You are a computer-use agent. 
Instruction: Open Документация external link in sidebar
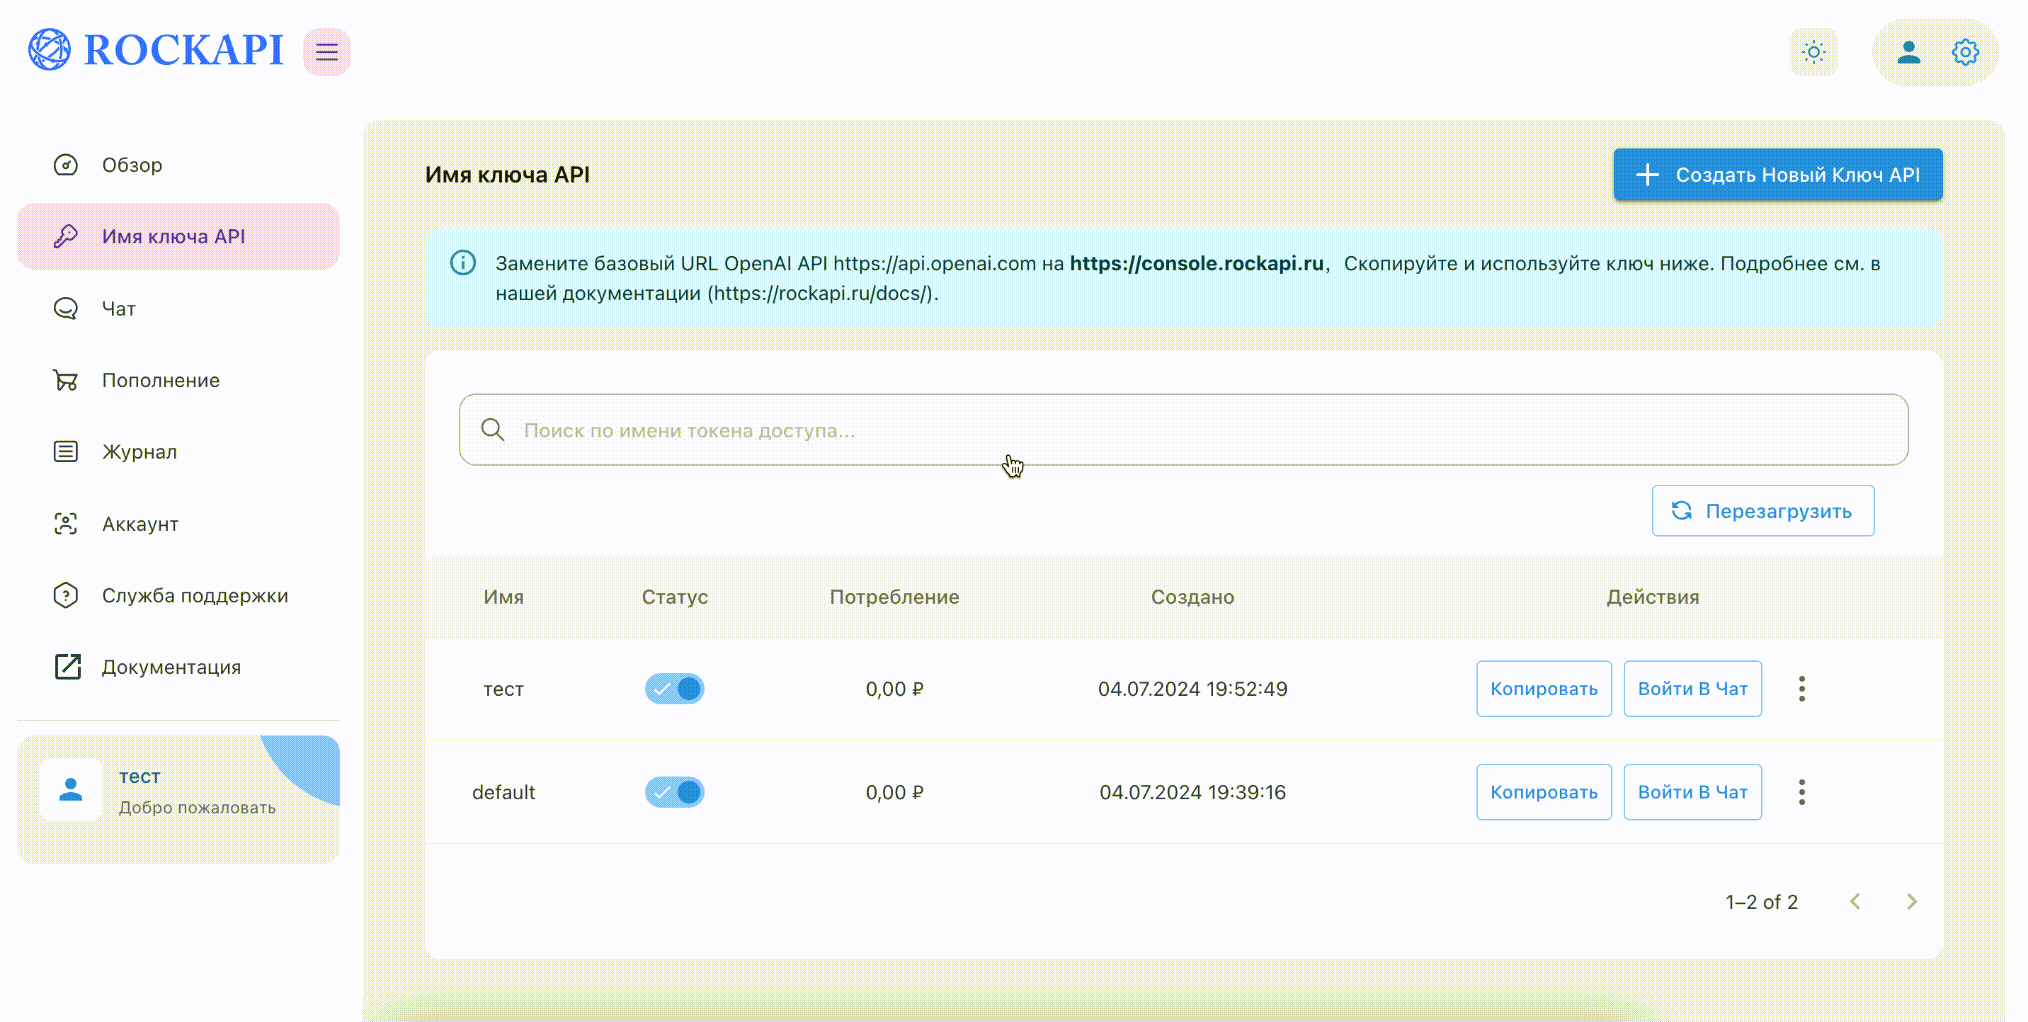coord(178,667)
